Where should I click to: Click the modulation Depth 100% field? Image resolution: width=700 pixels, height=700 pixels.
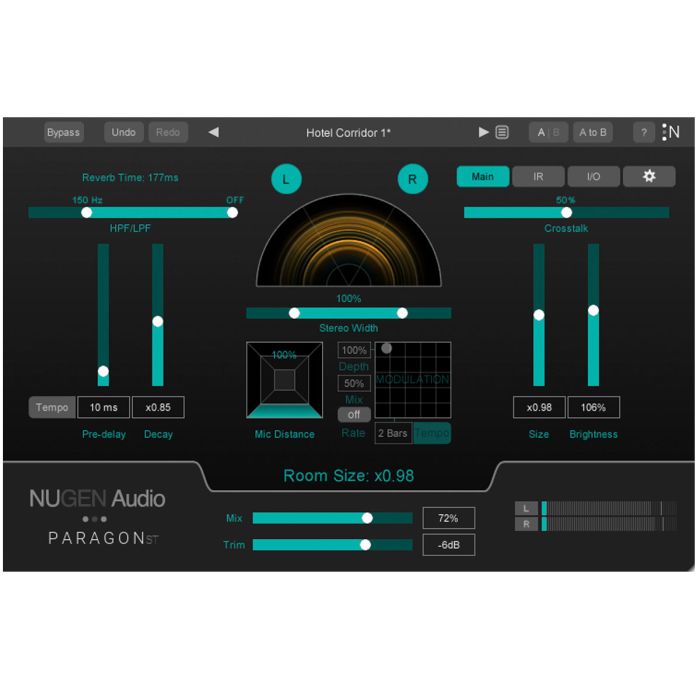354,350
